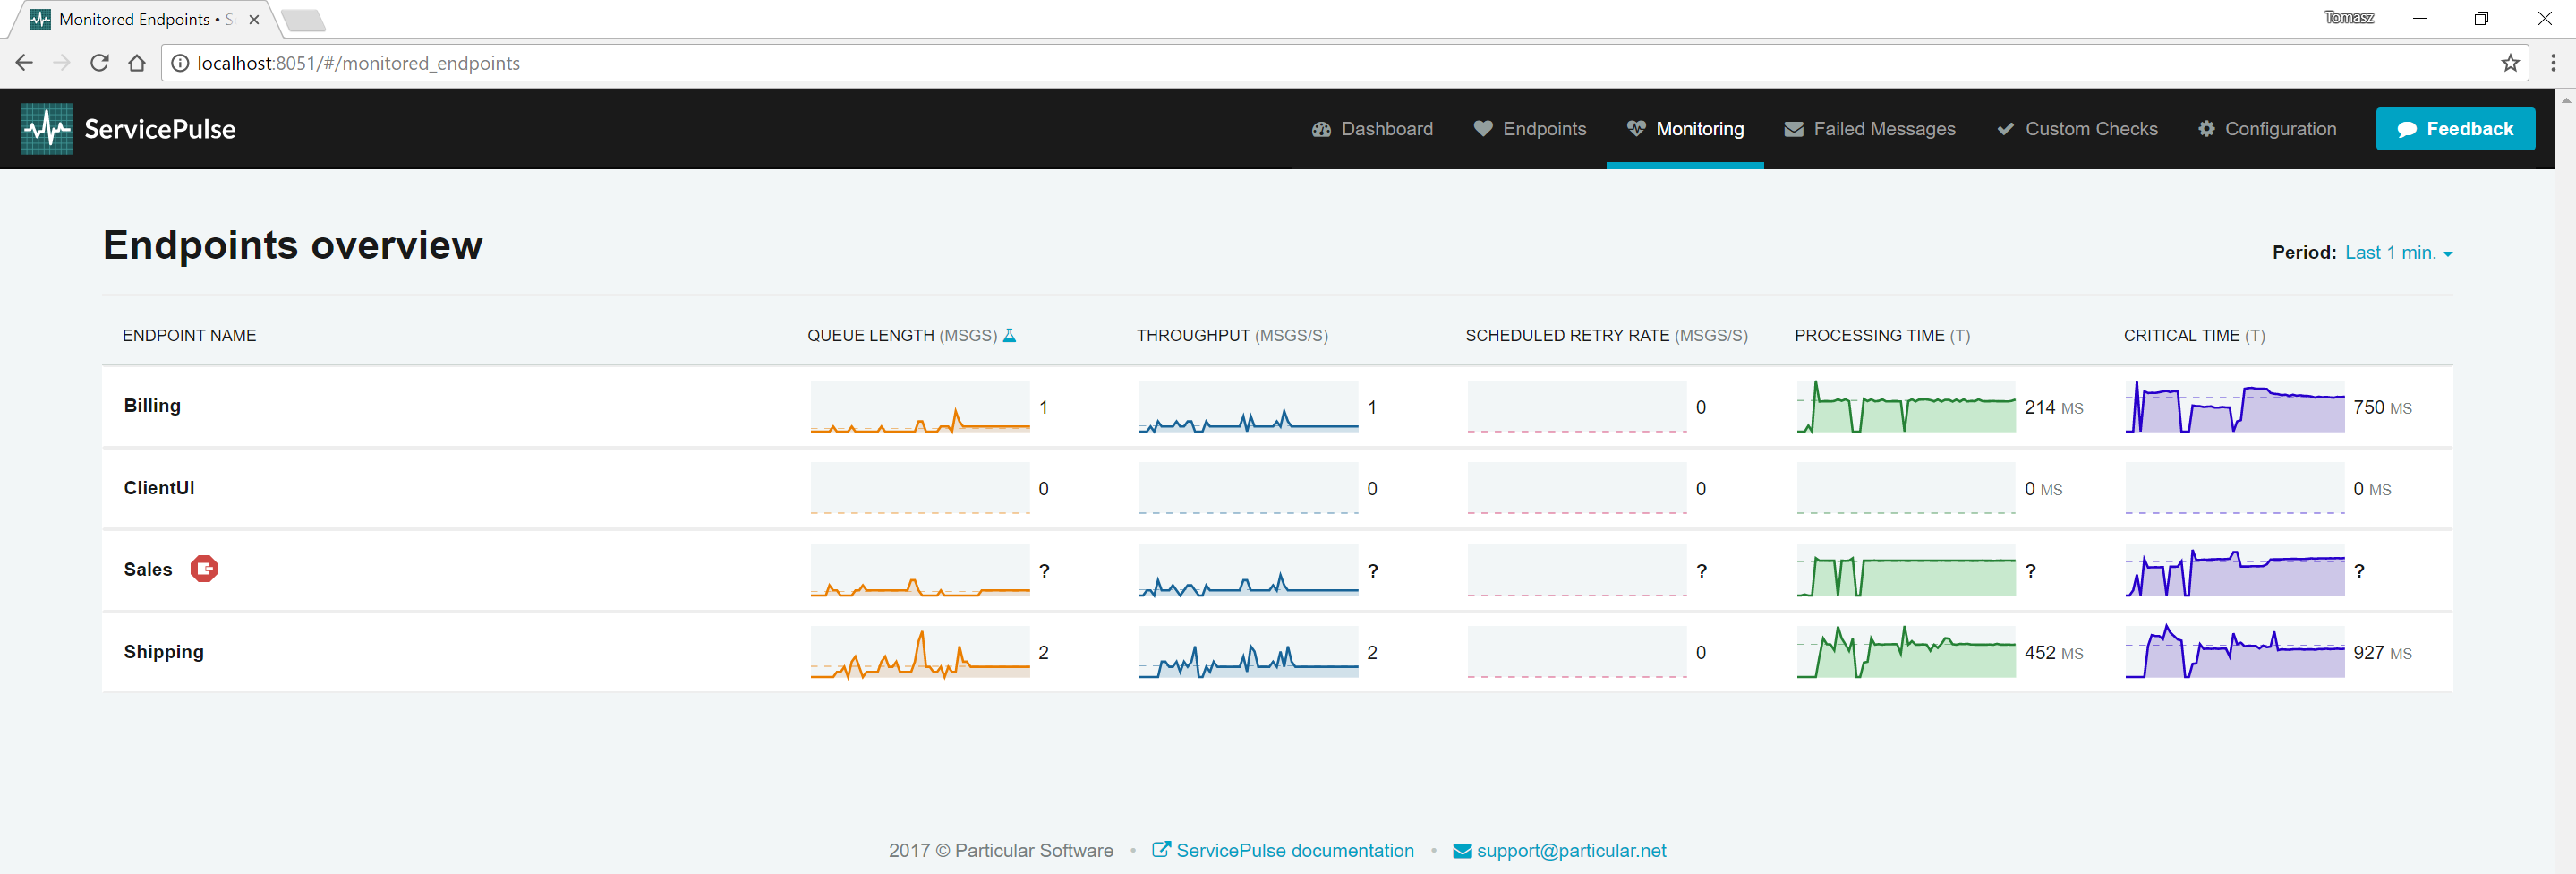Select the Monitoring tab
Viewport: 2576px width, 874px height.
tap(1685, 129)
